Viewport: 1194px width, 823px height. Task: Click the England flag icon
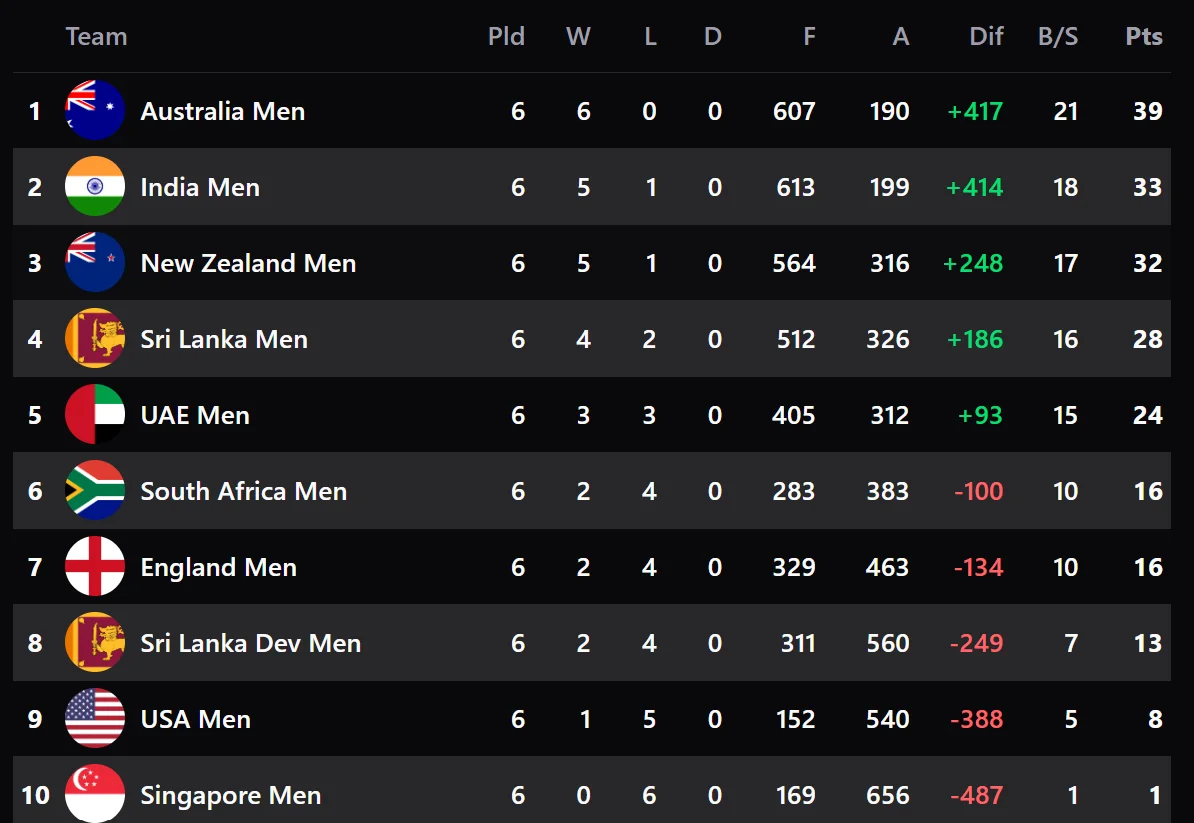[x=95, y=567]
